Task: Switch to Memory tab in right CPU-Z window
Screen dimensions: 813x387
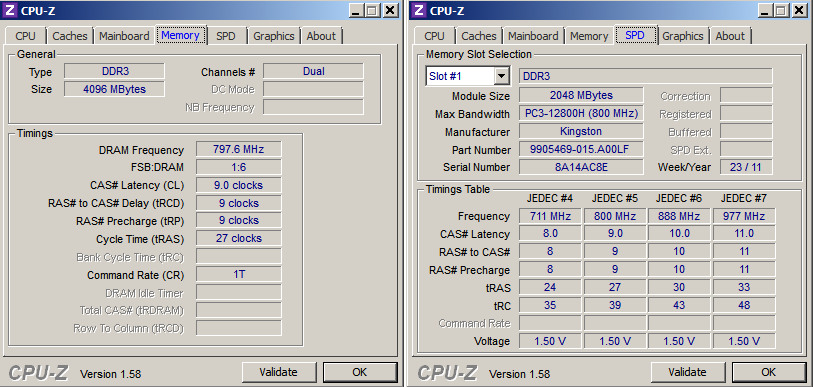Action: pyautogui.click(x=589, y=36)
